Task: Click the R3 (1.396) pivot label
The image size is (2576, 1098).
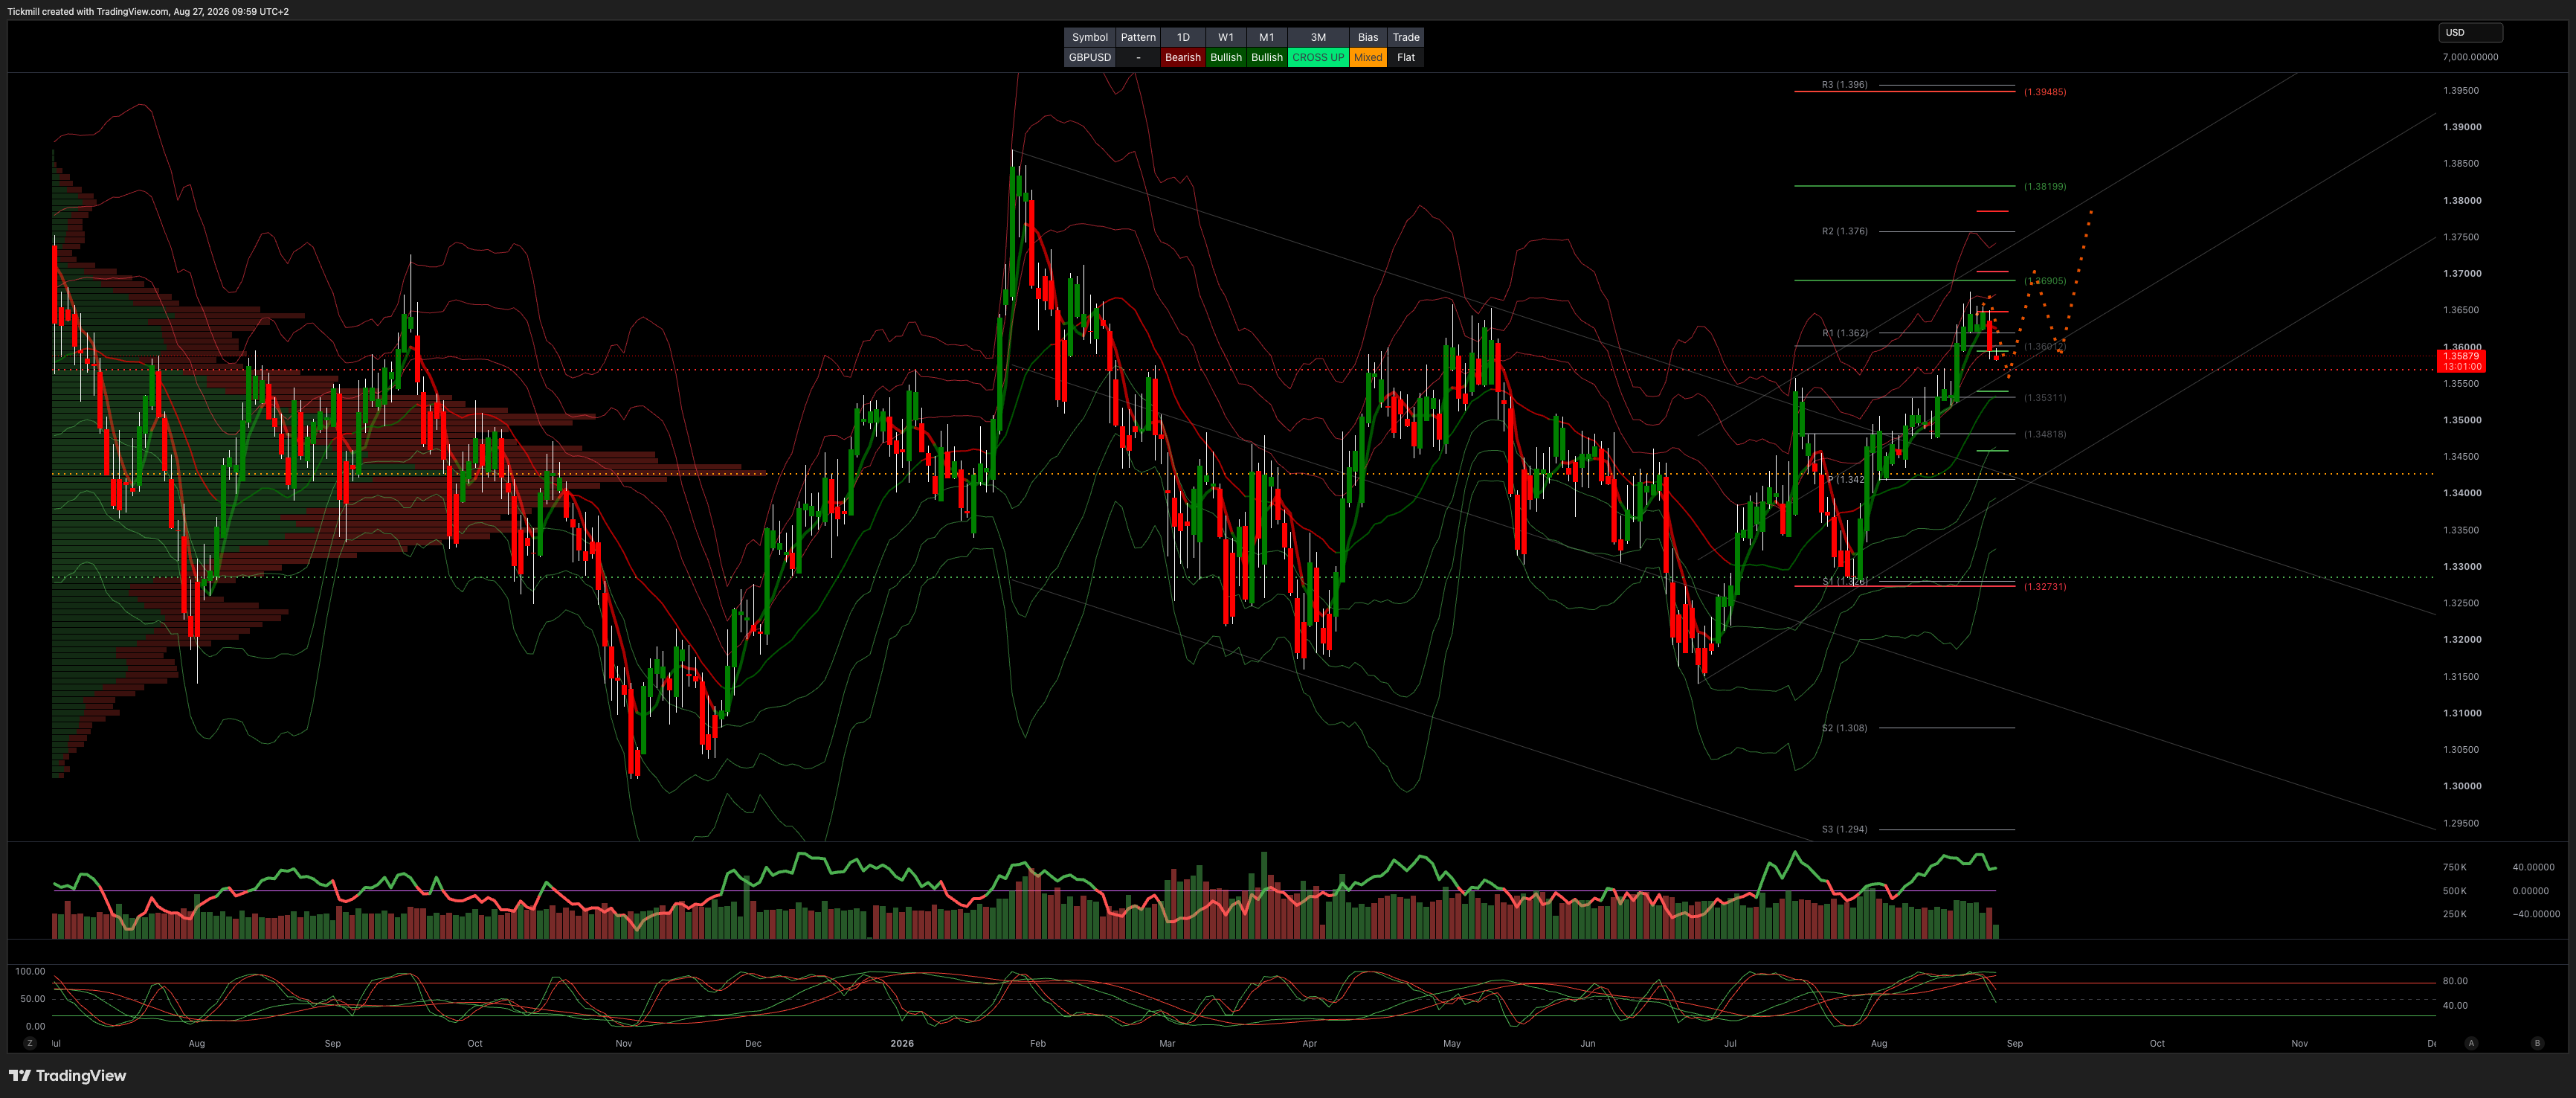Action: (1844, 85)
